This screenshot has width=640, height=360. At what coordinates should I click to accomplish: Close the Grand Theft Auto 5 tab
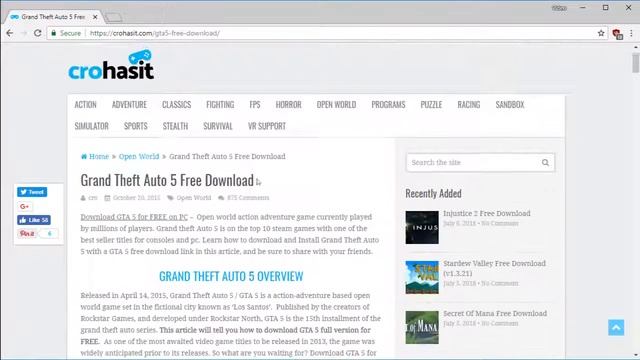[95, 17]
